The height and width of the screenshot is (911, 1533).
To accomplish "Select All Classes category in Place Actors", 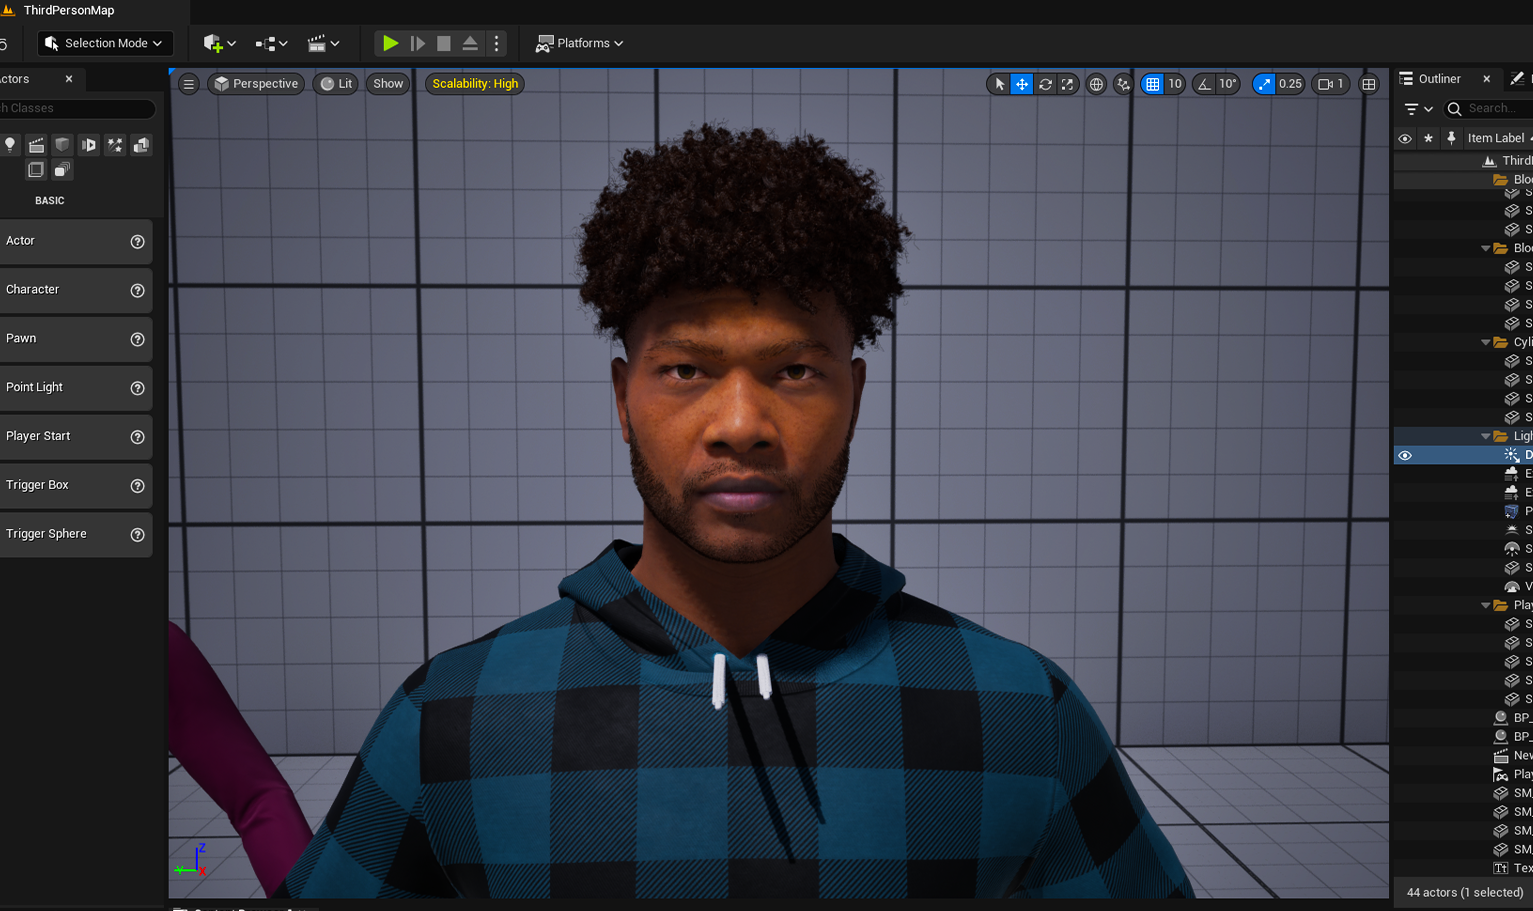I will 62,170.
